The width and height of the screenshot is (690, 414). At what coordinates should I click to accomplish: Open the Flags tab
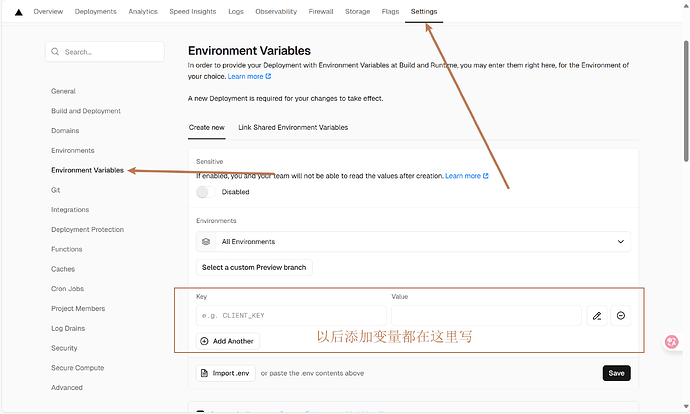pyautogui.click(x=390, y=11)
